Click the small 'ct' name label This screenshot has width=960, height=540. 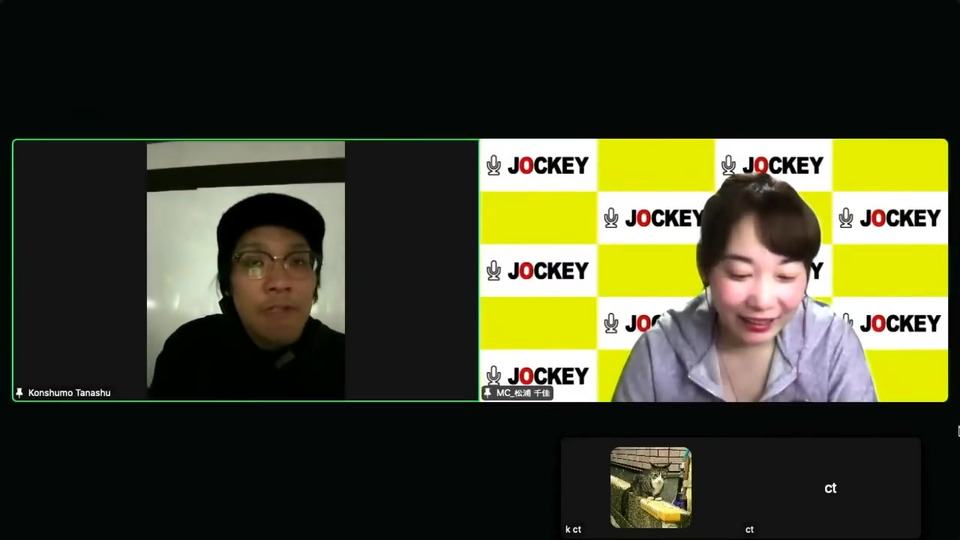pyautogui.click(x=749, y=530)
